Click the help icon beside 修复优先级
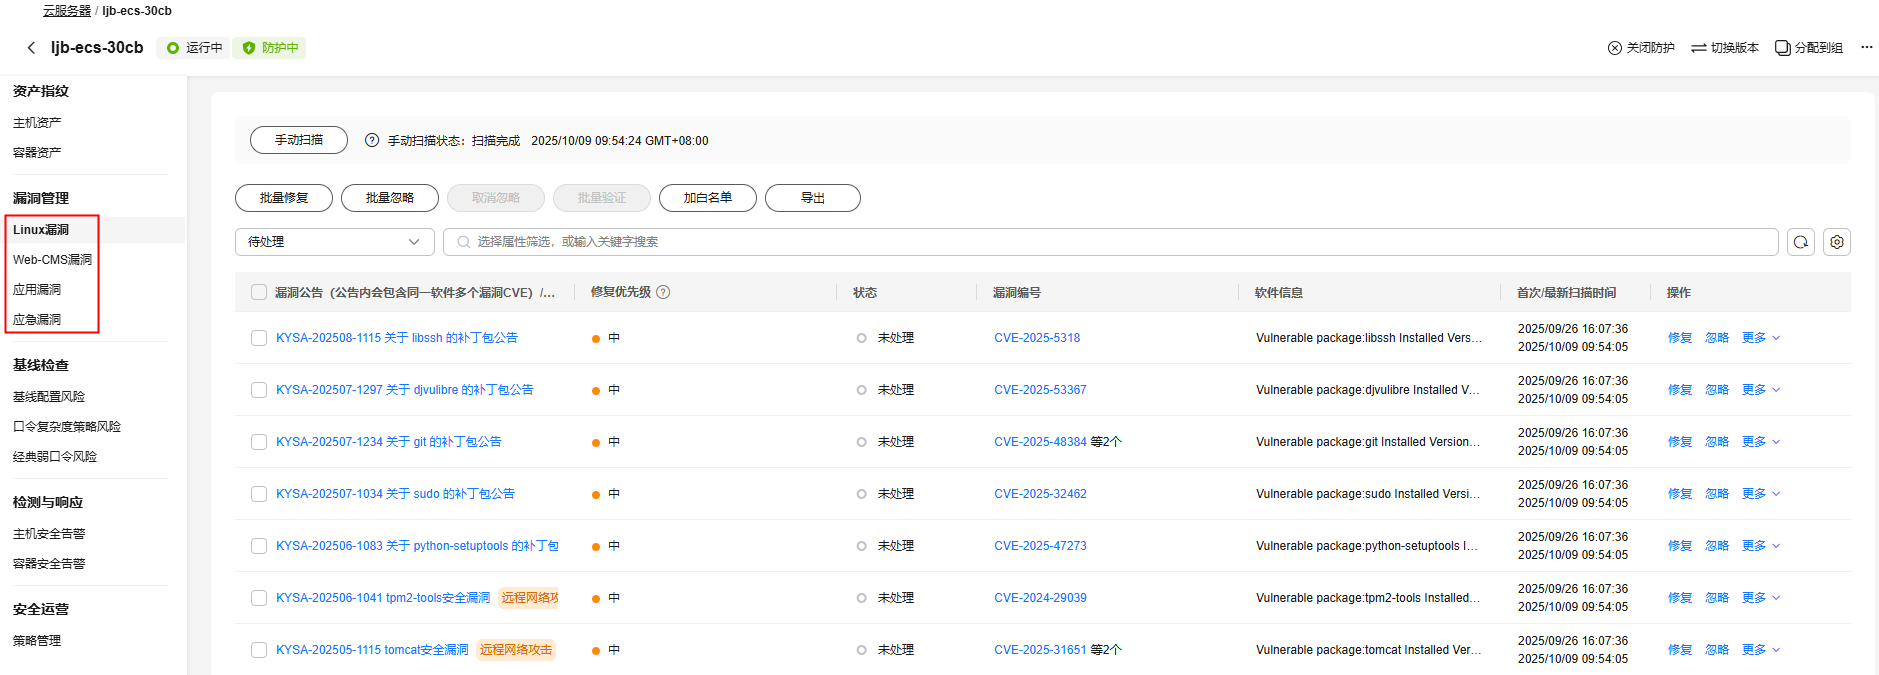 663,292
